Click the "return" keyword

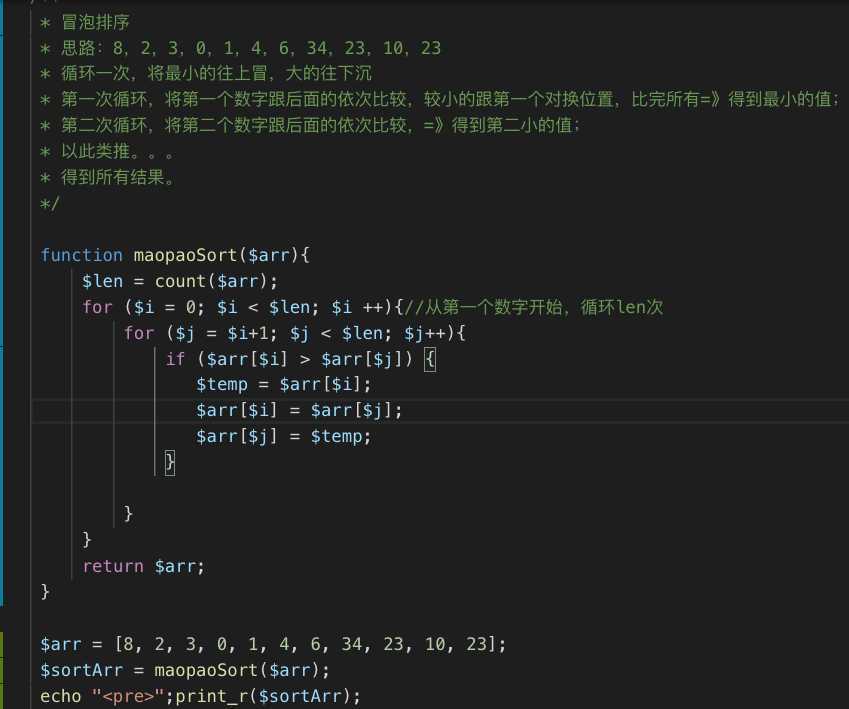(x=113, y=566)
